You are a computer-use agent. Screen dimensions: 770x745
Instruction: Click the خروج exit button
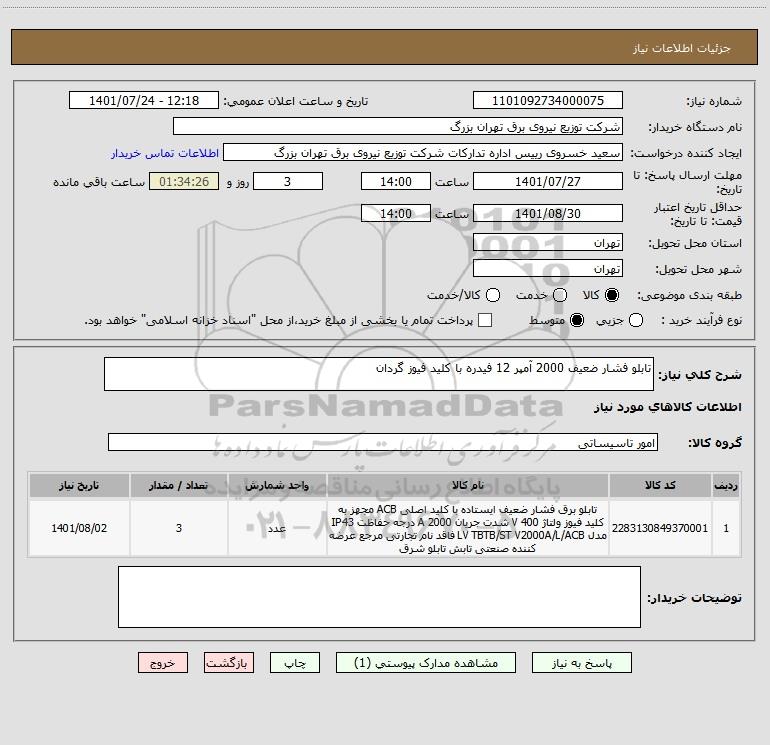coord(163,663)
